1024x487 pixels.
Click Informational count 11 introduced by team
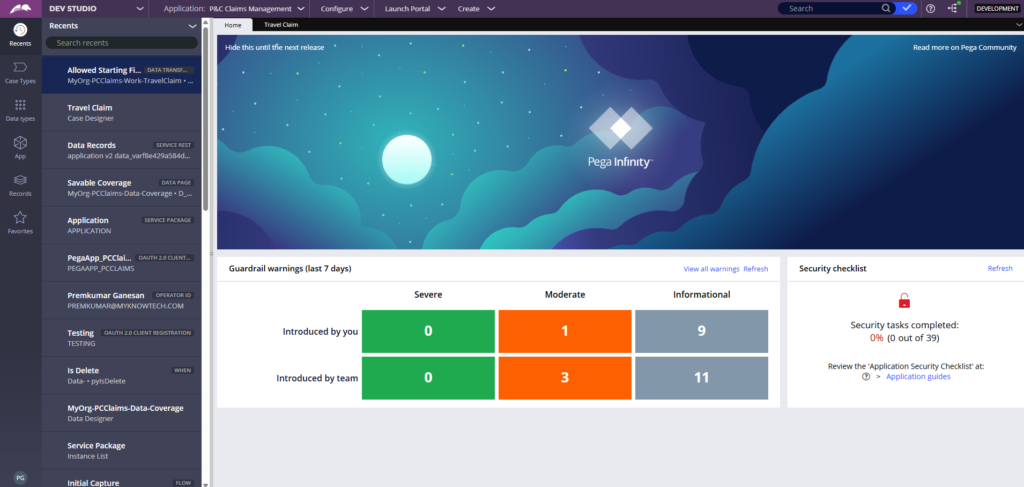click(701, 378)
